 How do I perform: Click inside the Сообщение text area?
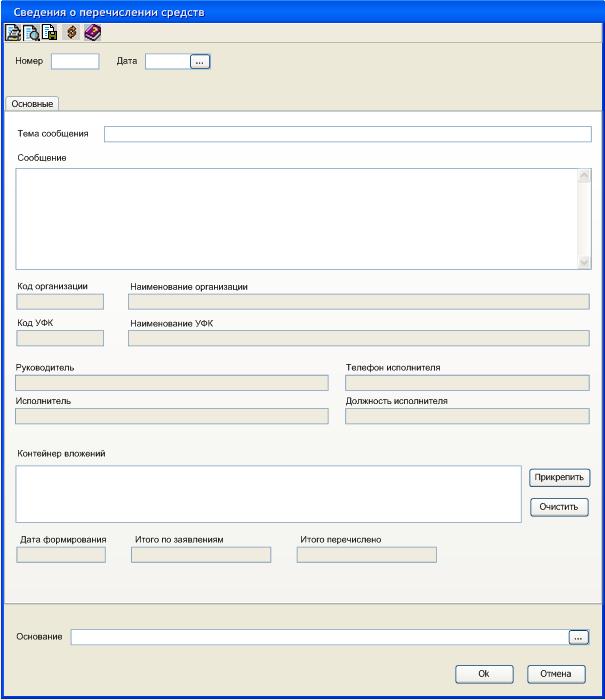click(x=296, y=219)
